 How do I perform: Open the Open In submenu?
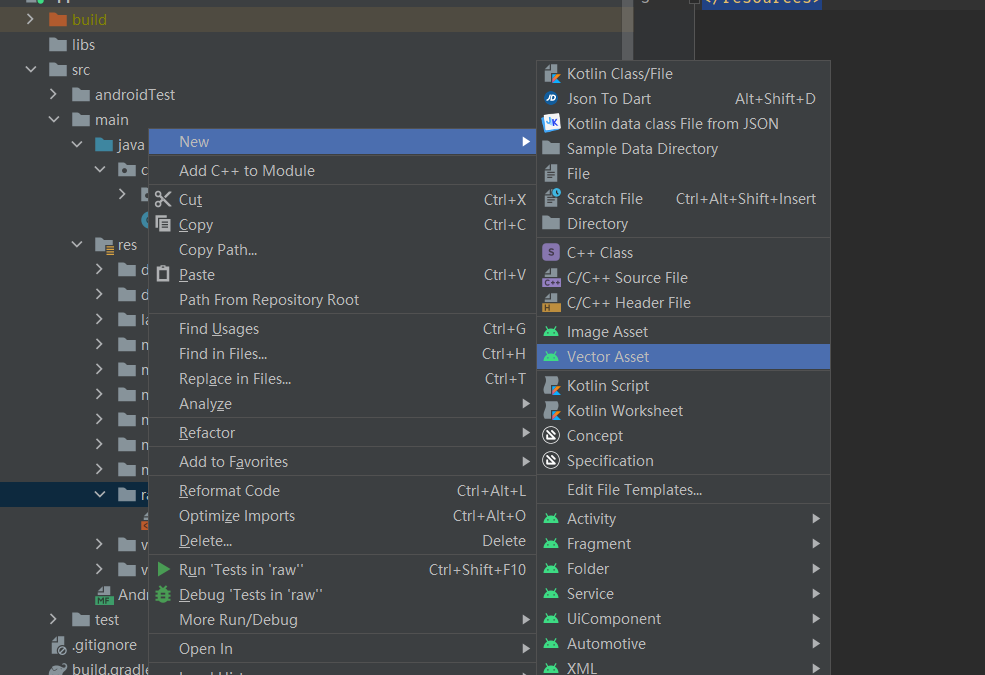point(342,649)
